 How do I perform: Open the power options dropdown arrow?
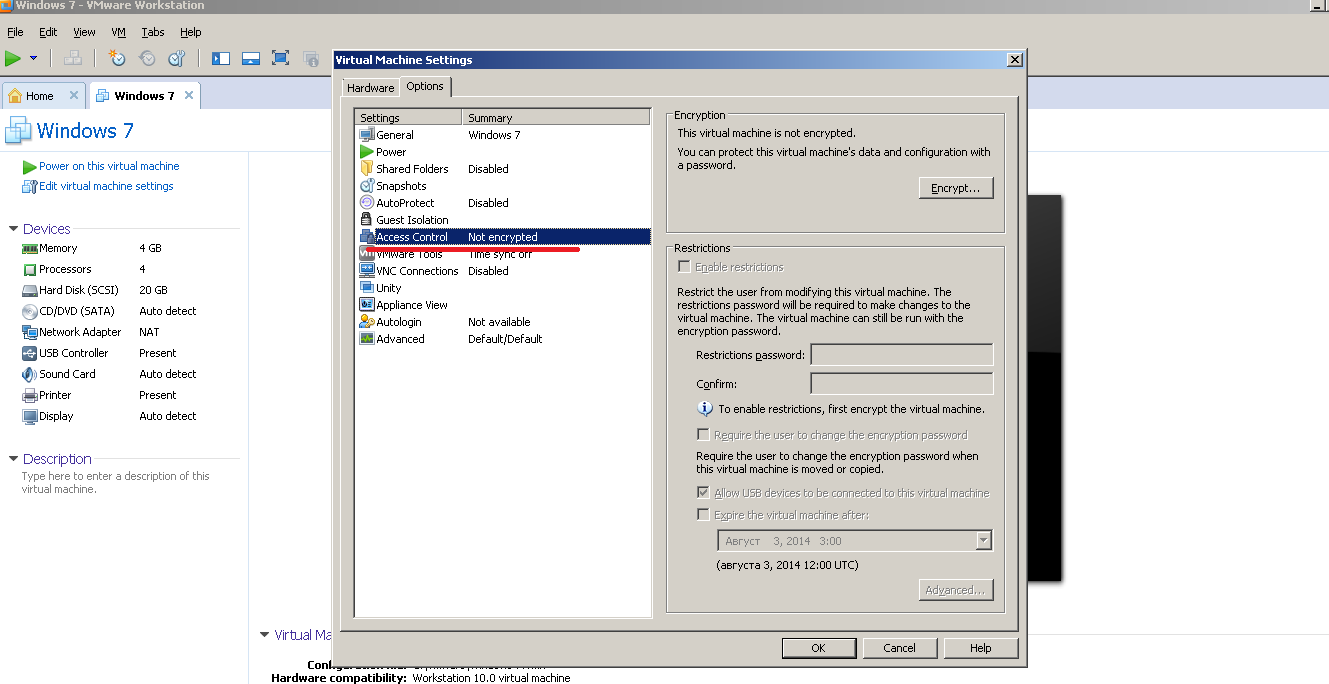[x=34, y=58]
